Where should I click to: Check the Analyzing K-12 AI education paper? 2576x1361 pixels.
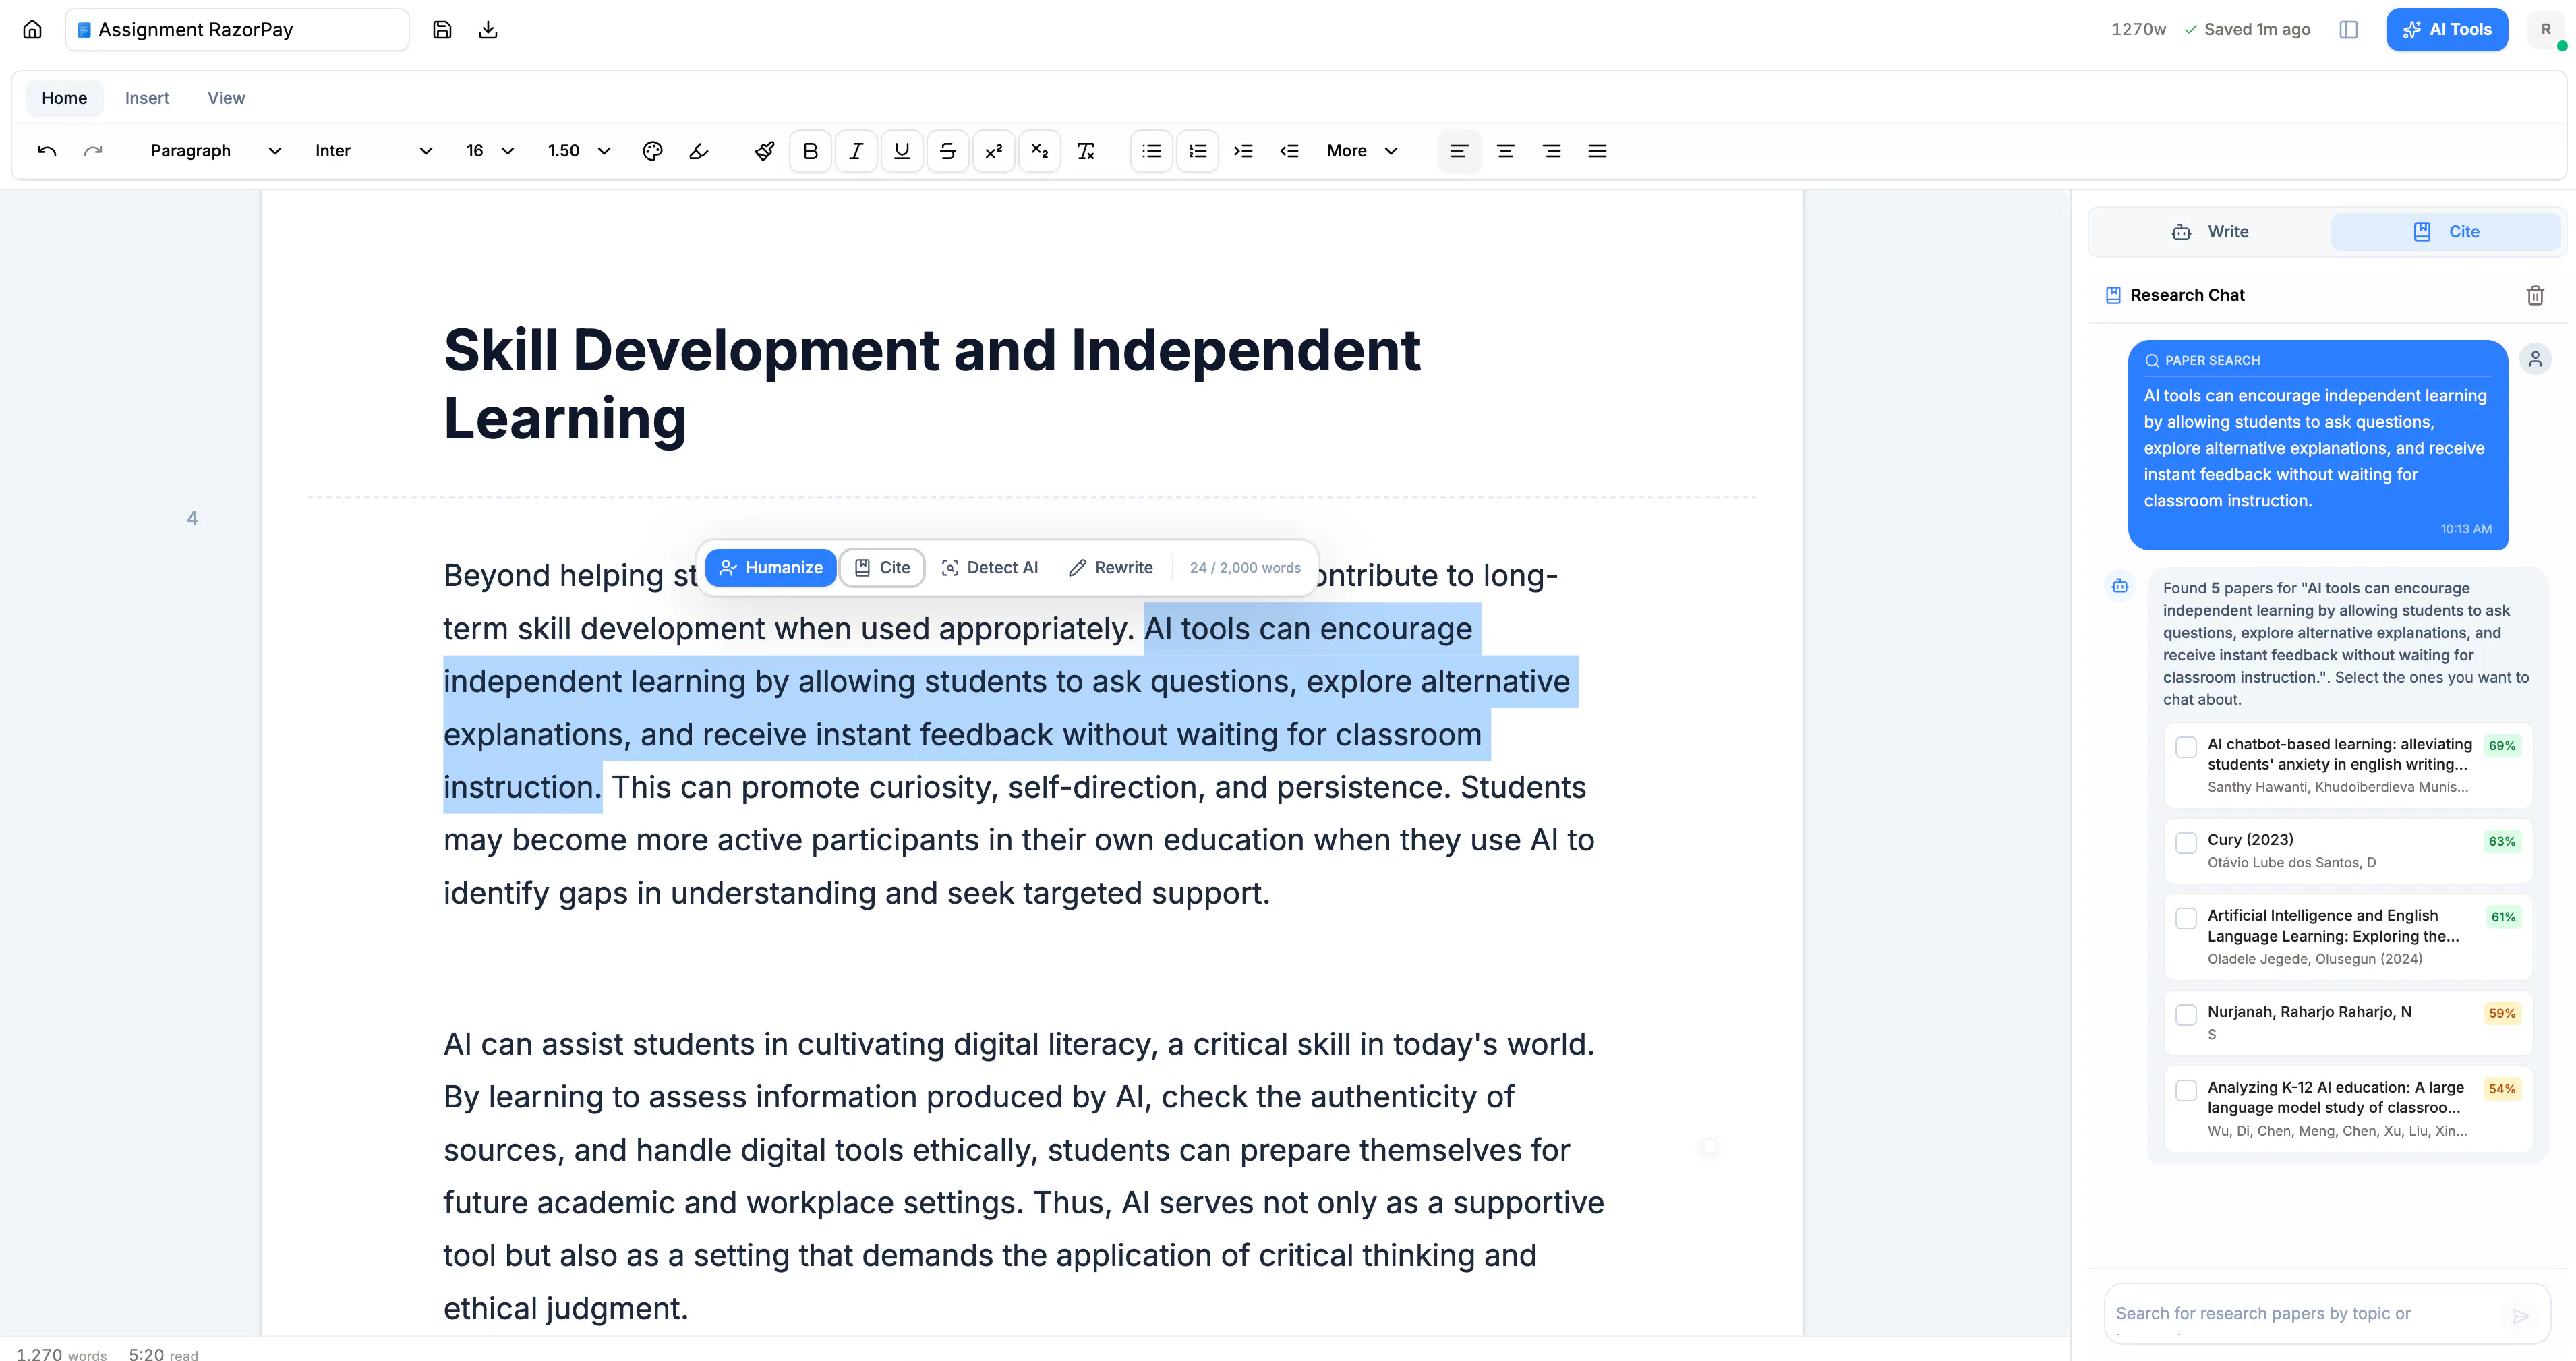tap(2186, 1090)
